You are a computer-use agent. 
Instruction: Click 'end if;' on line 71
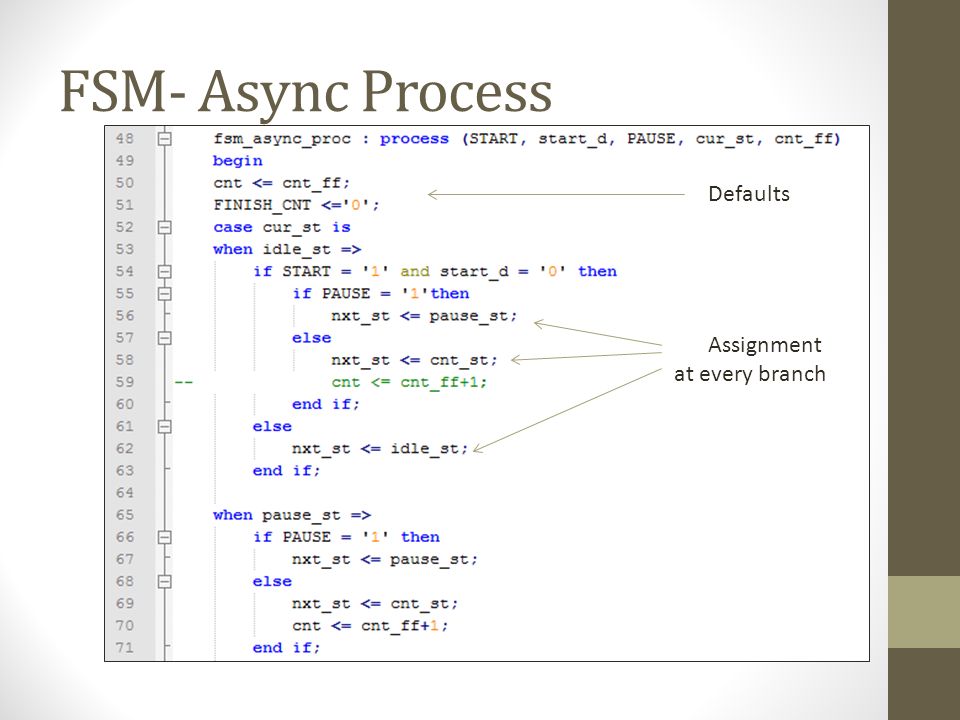pyautogui.click(x=287, y=648)
